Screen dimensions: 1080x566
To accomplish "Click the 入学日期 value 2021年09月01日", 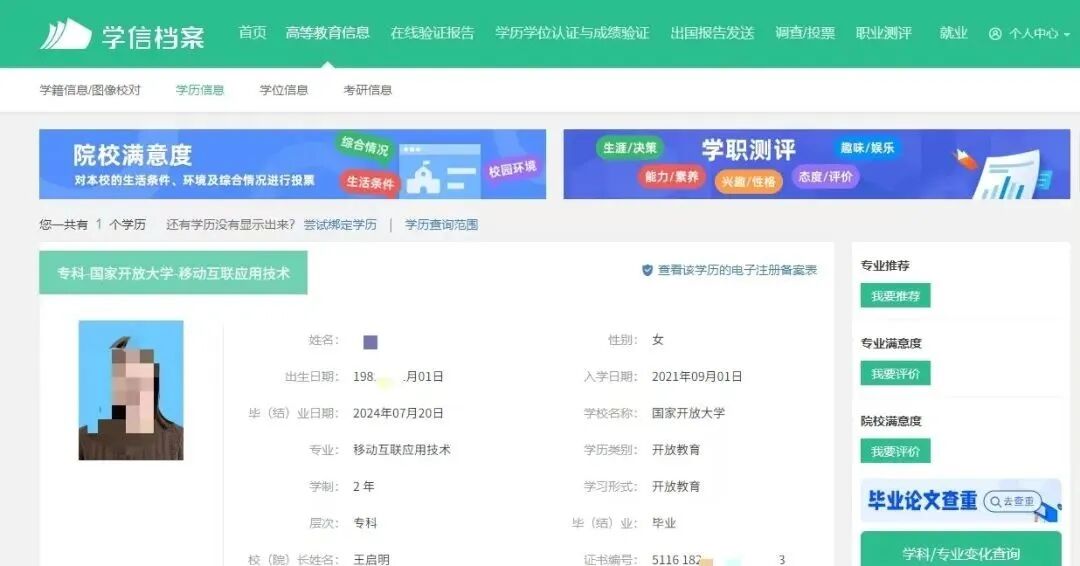I will coord(697,377).
